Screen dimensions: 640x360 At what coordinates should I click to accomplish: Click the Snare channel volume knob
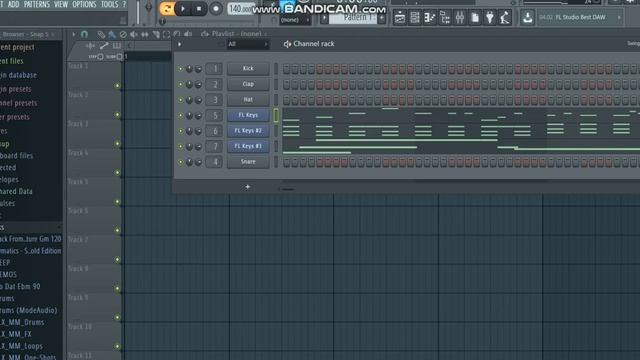[x=198, y=162]
